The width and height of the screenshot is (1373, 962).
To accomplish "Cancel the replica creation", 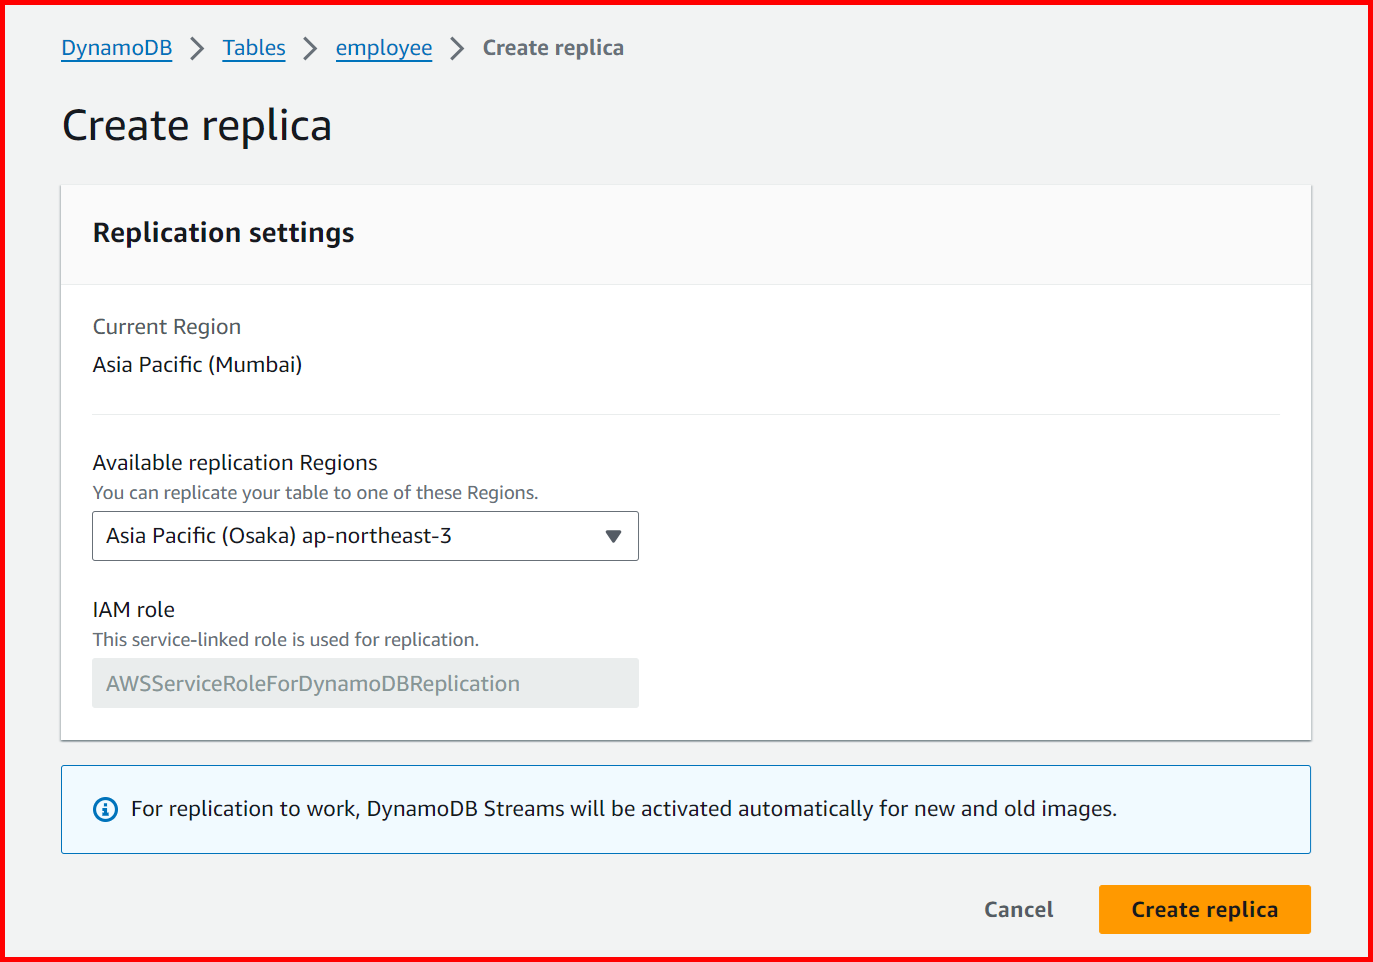I will (x=1018, y=909).
